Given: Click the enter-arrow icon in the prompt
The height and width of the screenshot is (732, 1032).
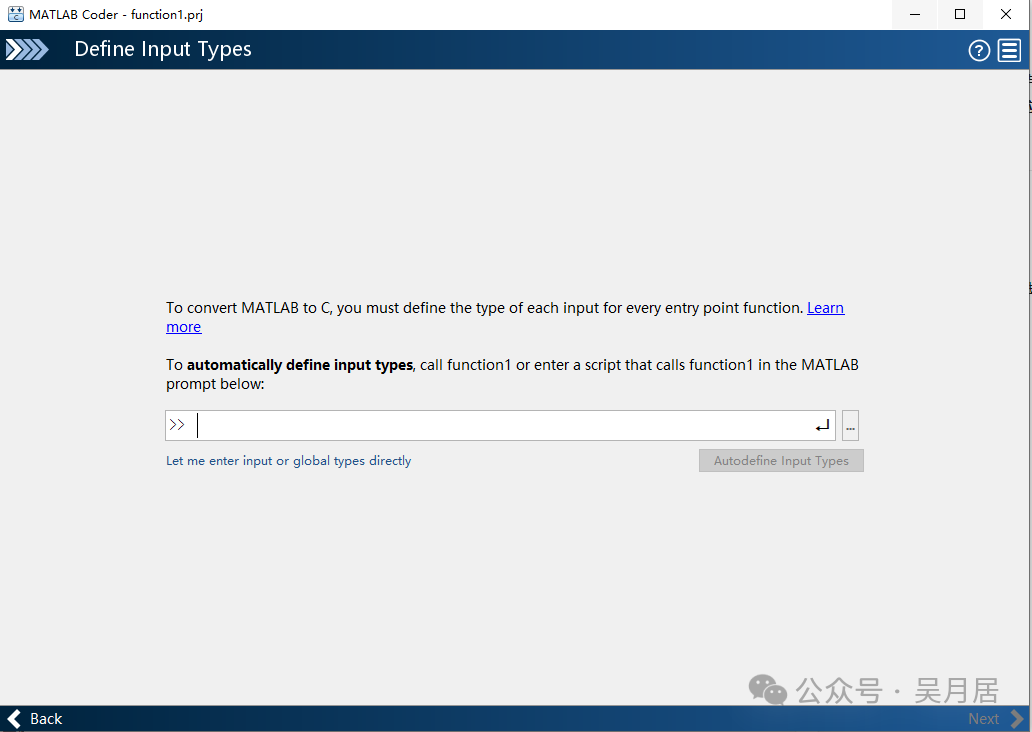Looking at the screenshot, I should (822, 427).
